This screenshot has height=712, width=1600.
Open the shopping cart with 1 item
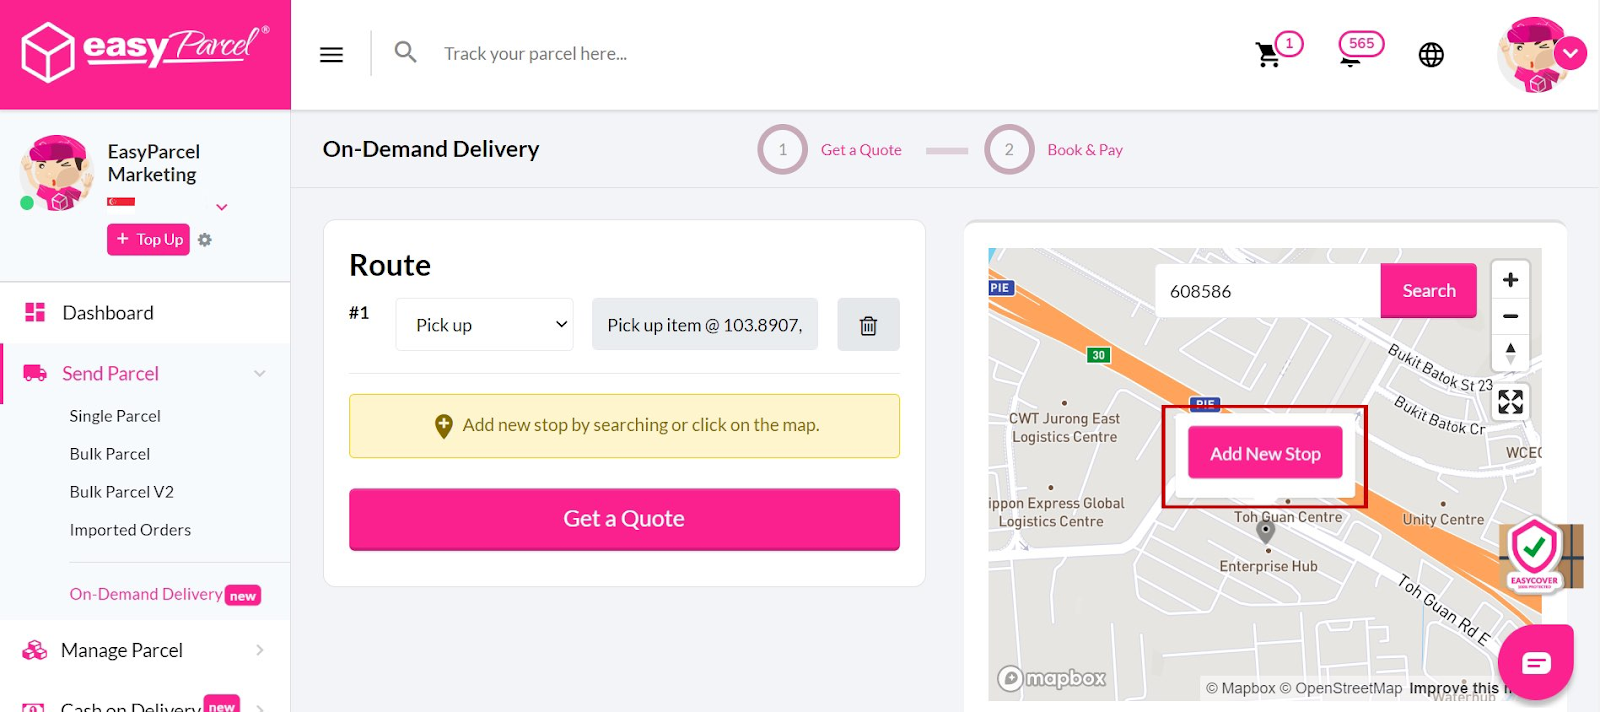click(x=1268, y=56)
